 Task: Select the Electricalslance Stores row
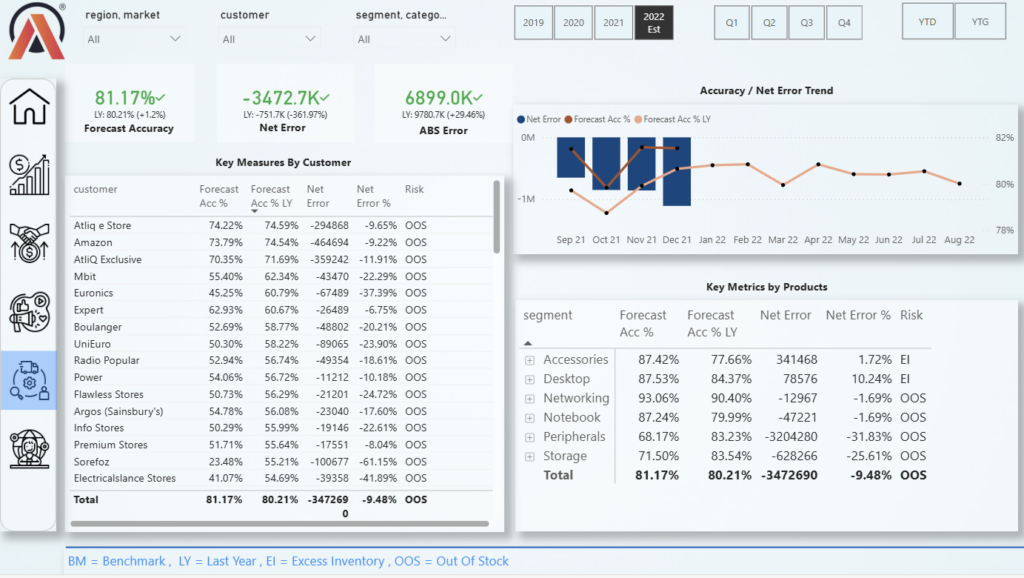click(250, 478)
